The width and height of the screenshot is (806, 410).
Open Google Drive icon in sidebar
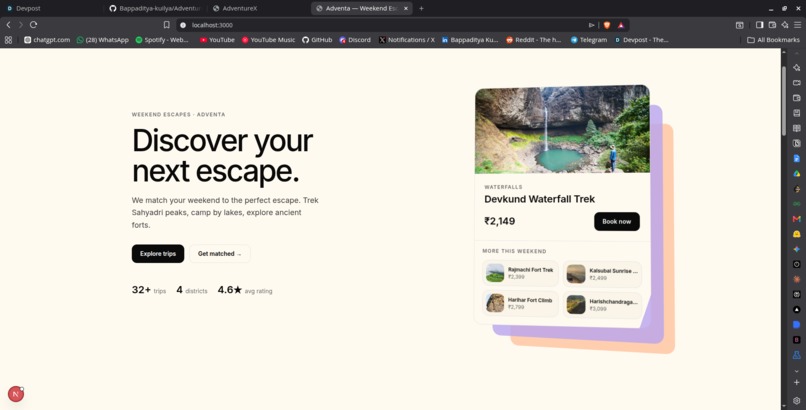796,174
